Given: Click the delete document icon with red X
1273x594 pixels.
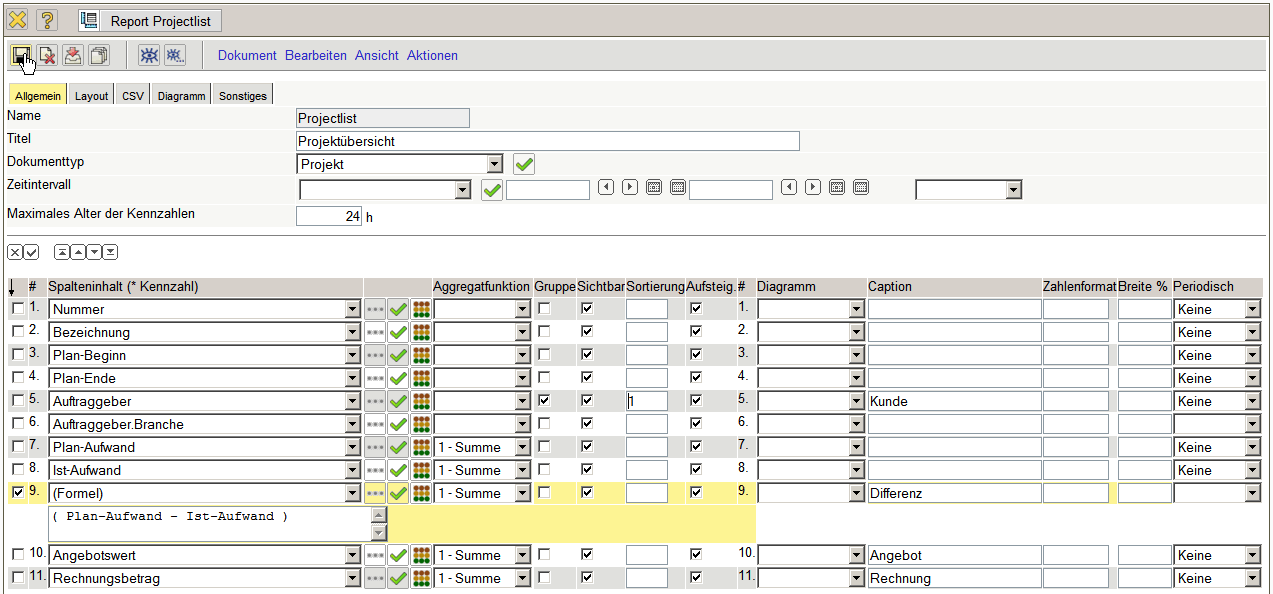Looking at the screenshot, I should [47, 56].
